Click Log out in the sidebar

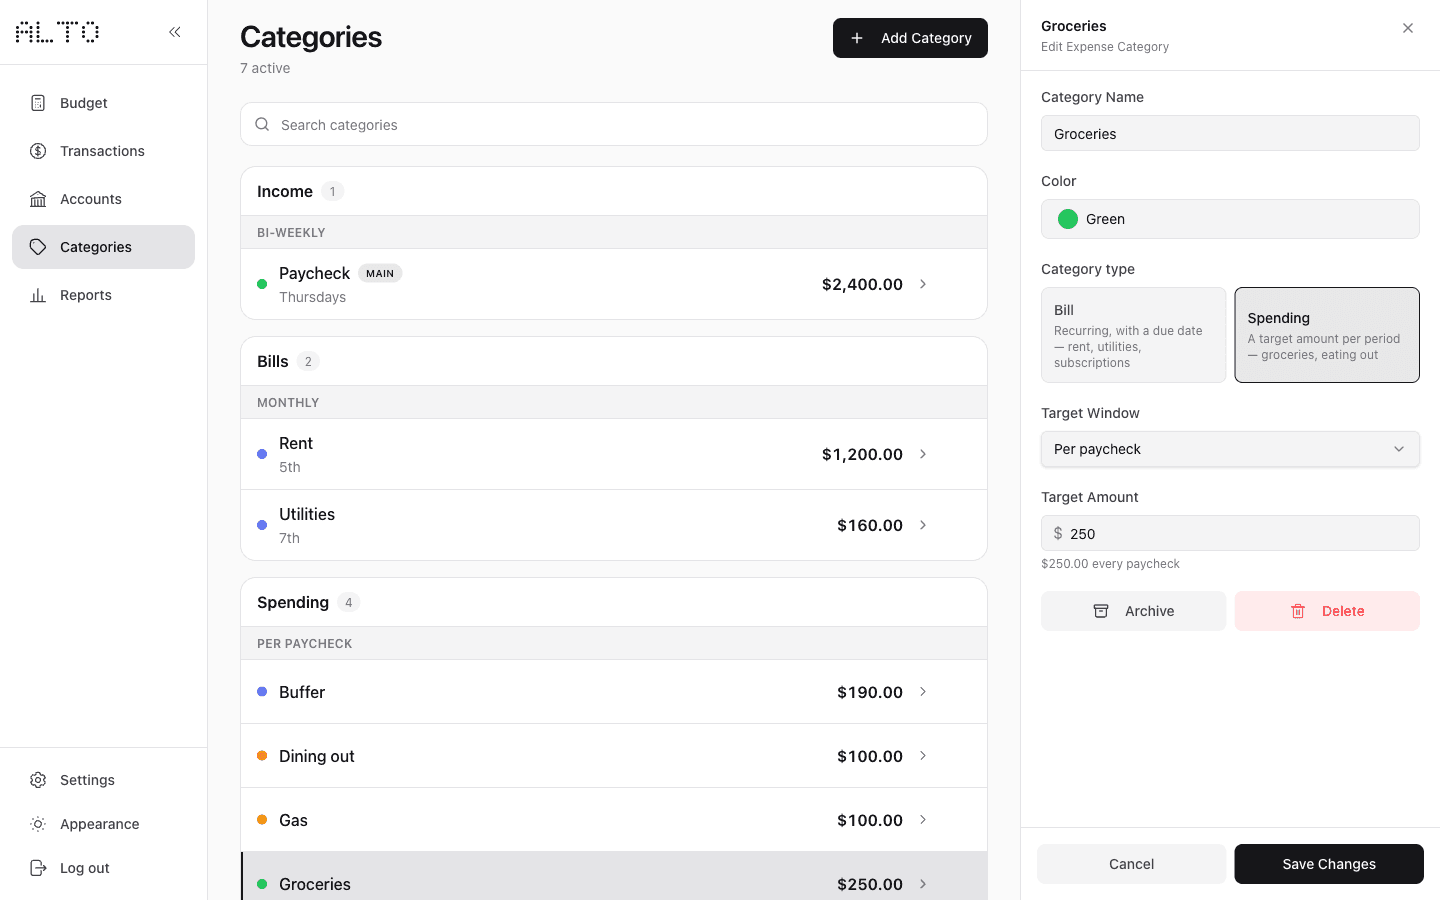[x=103, y=868]
